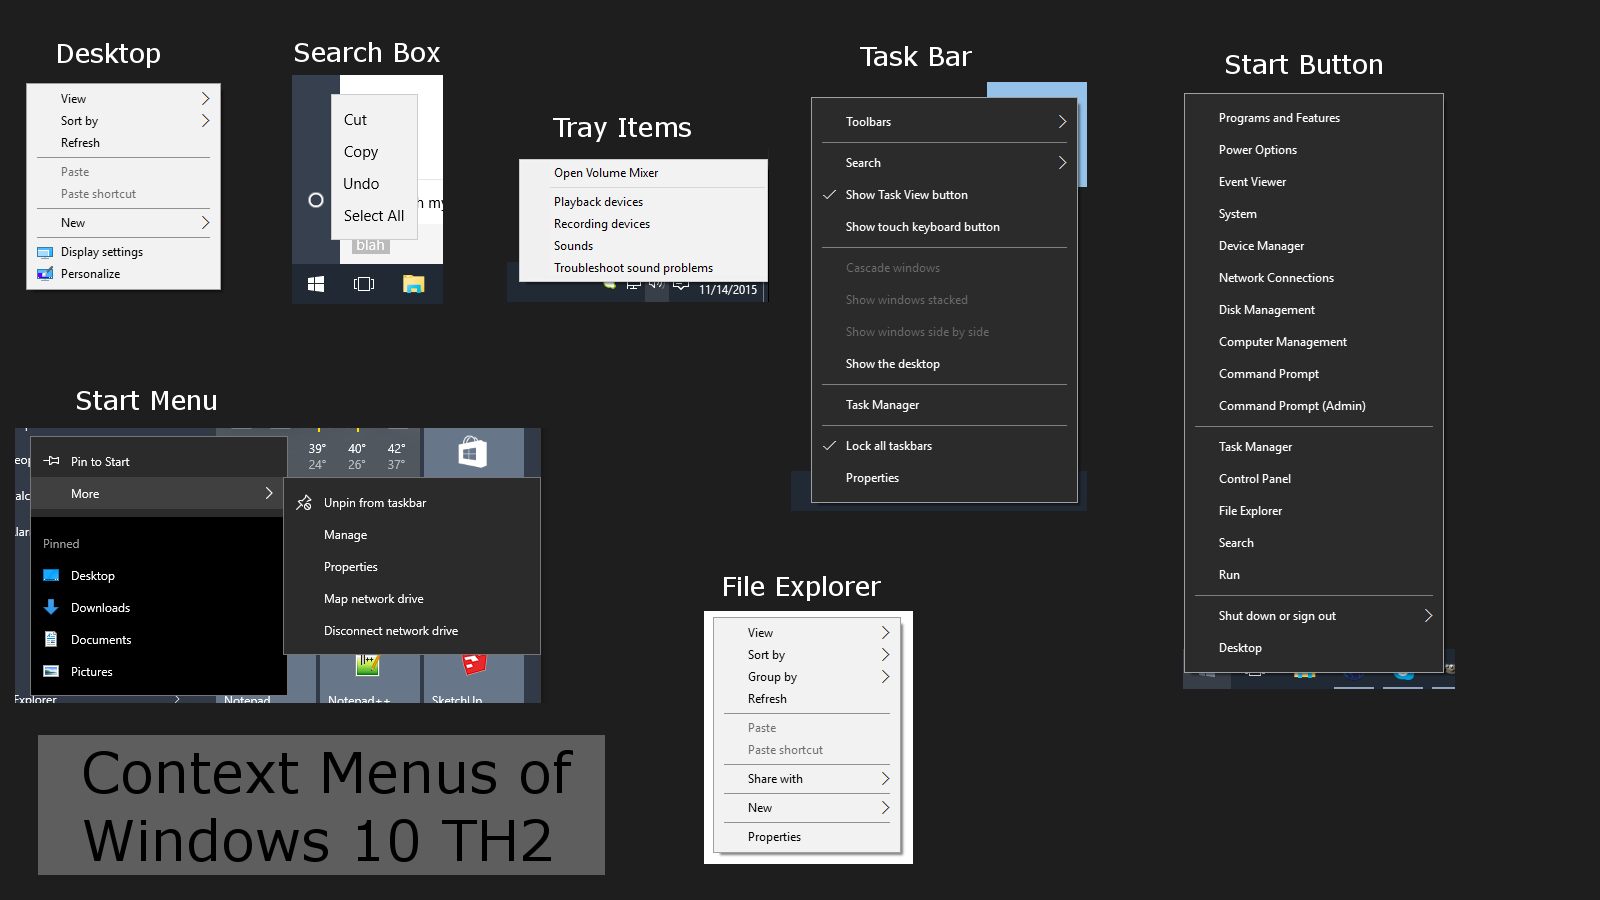Expand Group by in File Explorer menu

tap(885, 677)
